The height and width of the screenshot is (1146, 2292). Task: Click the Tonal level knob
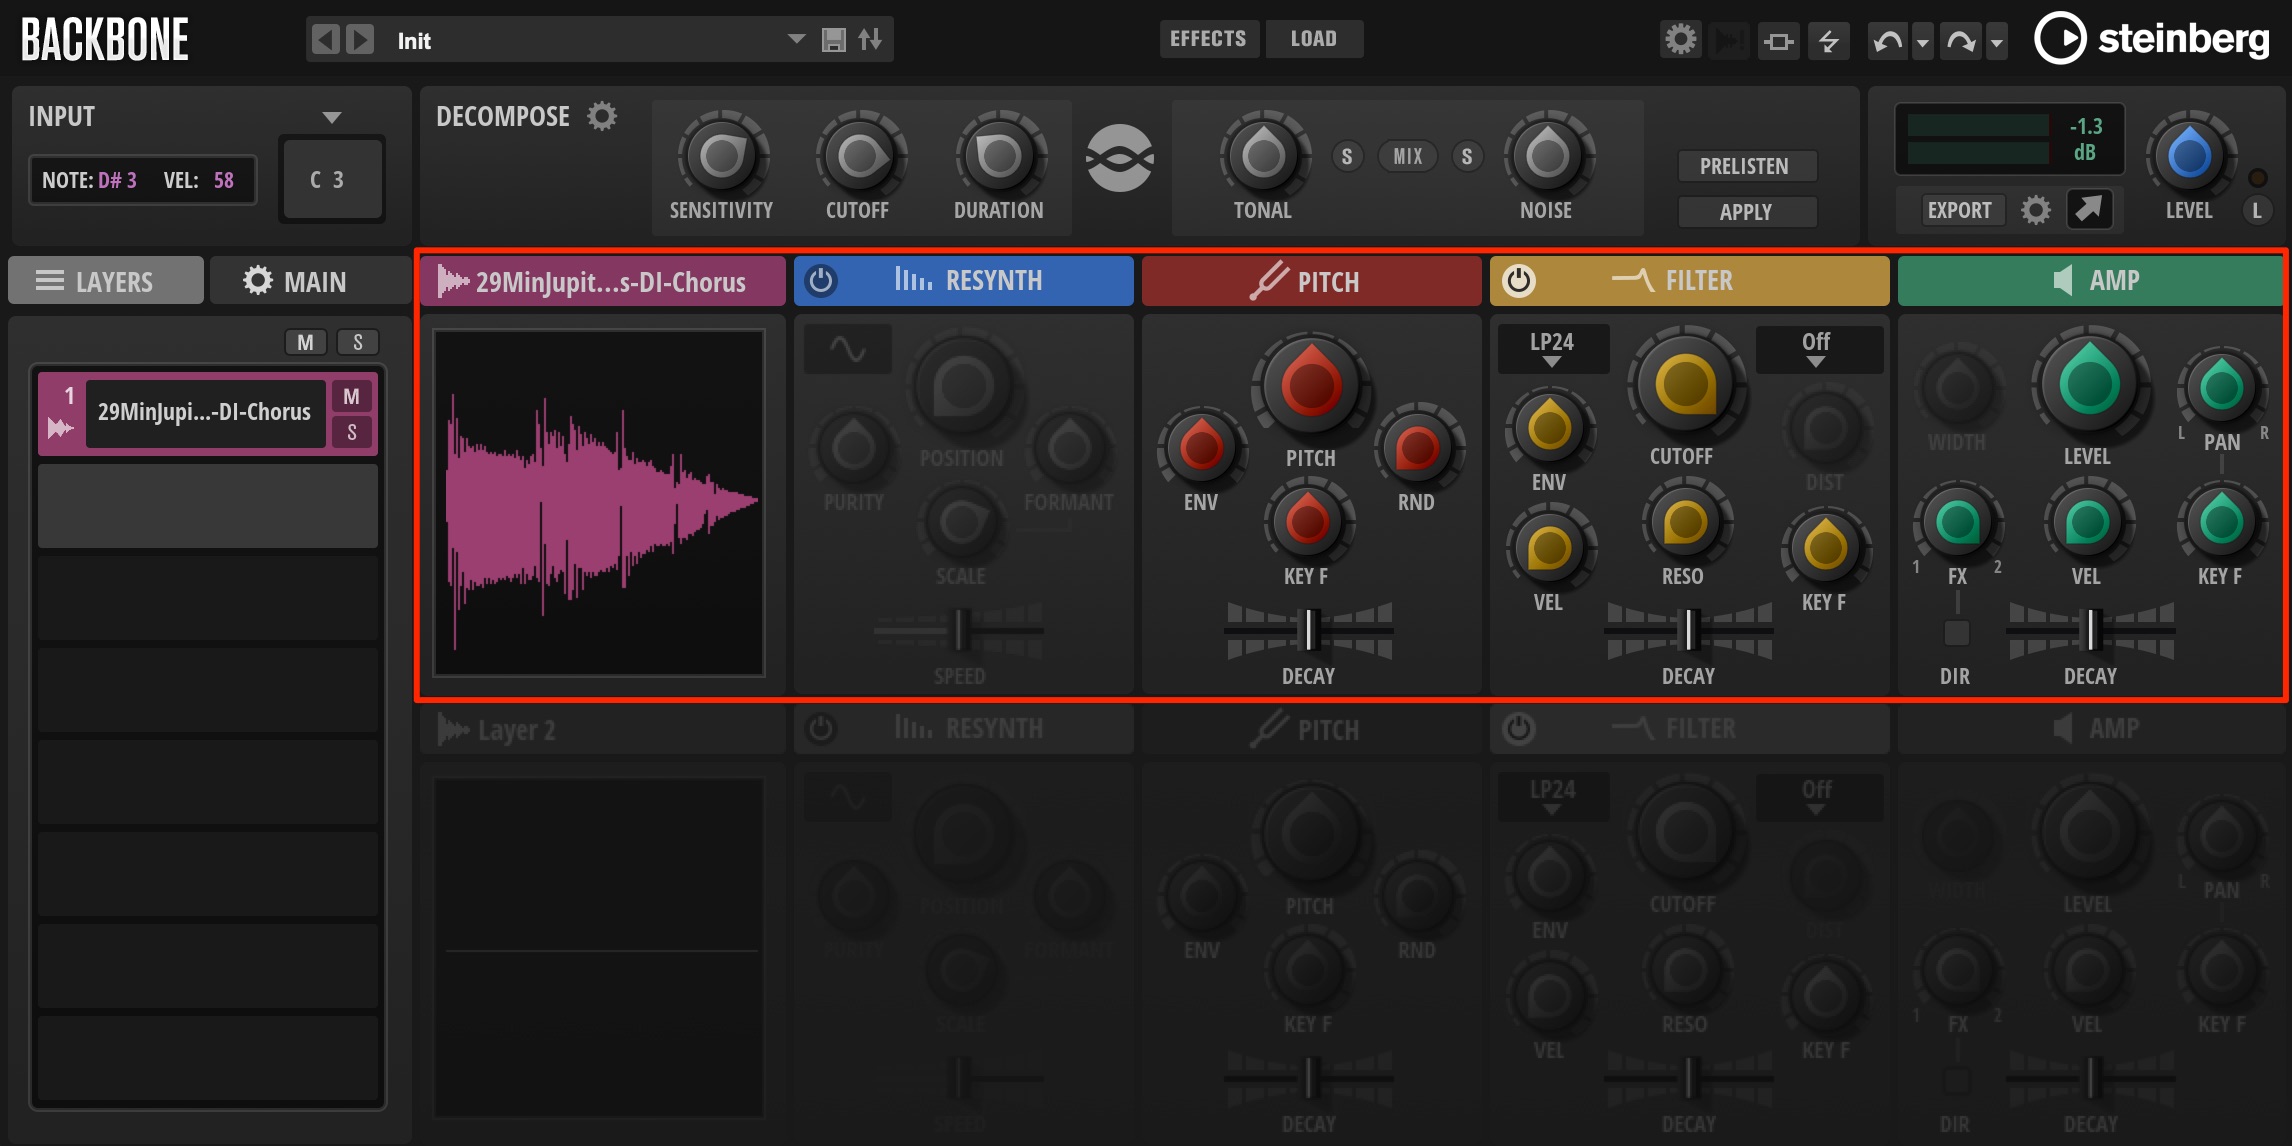[x=1263, y=156]
